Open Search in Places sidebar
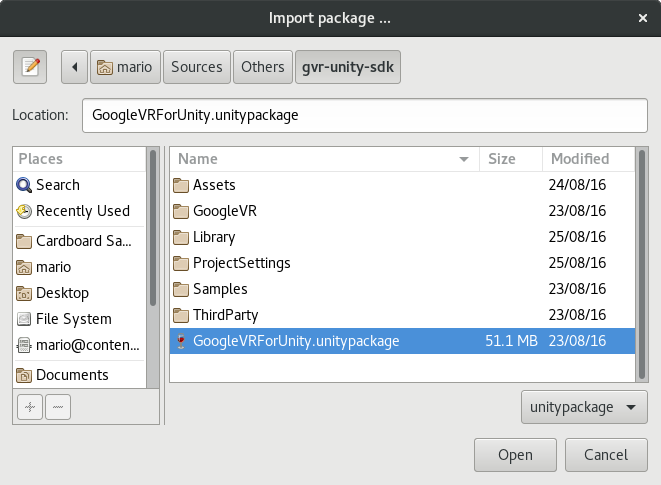 57,185
